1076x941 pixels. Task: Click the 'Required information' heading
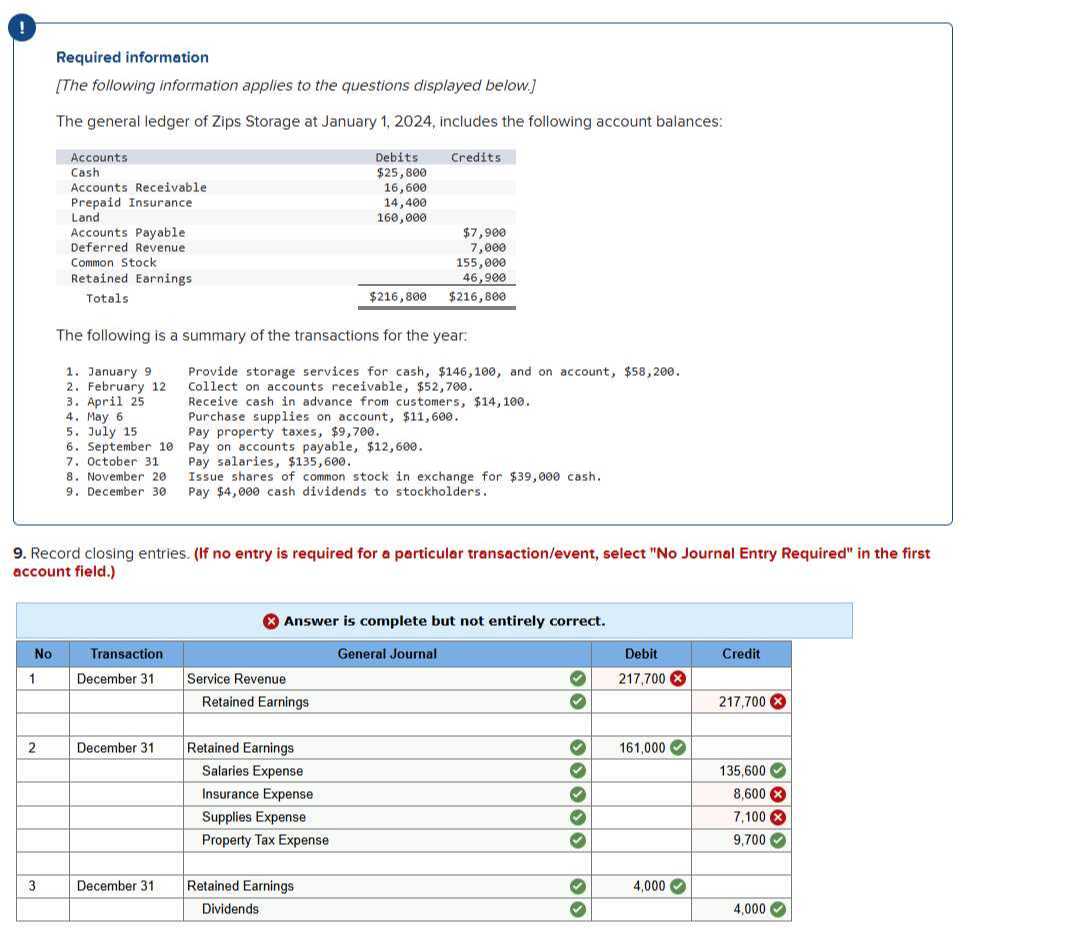coord(132,58)
